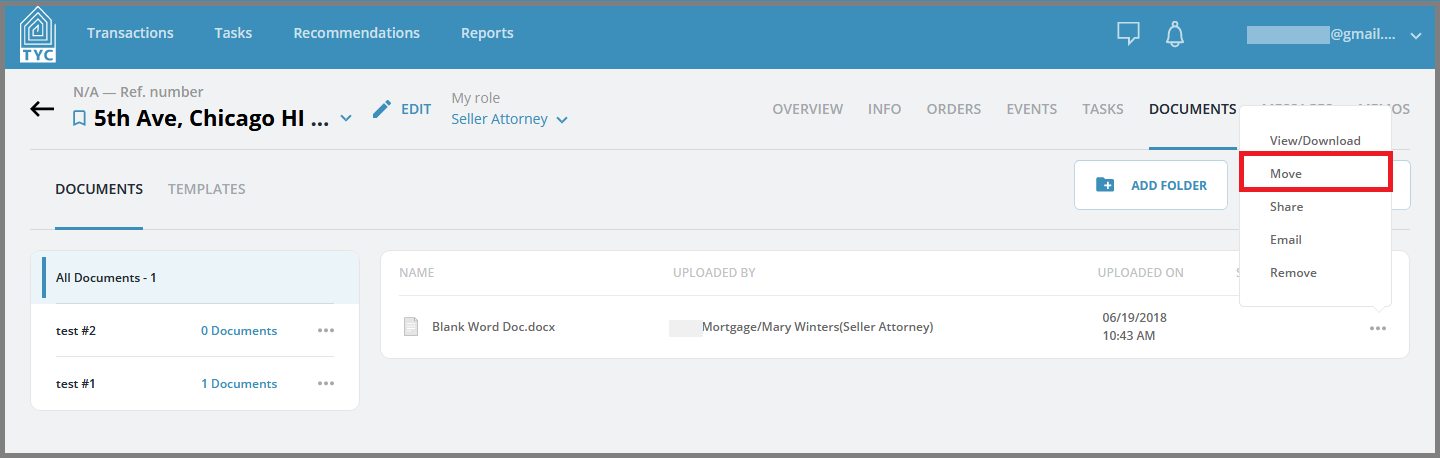
Task: Click the Blank Word Doc file icon
Action: coord(410,326)
